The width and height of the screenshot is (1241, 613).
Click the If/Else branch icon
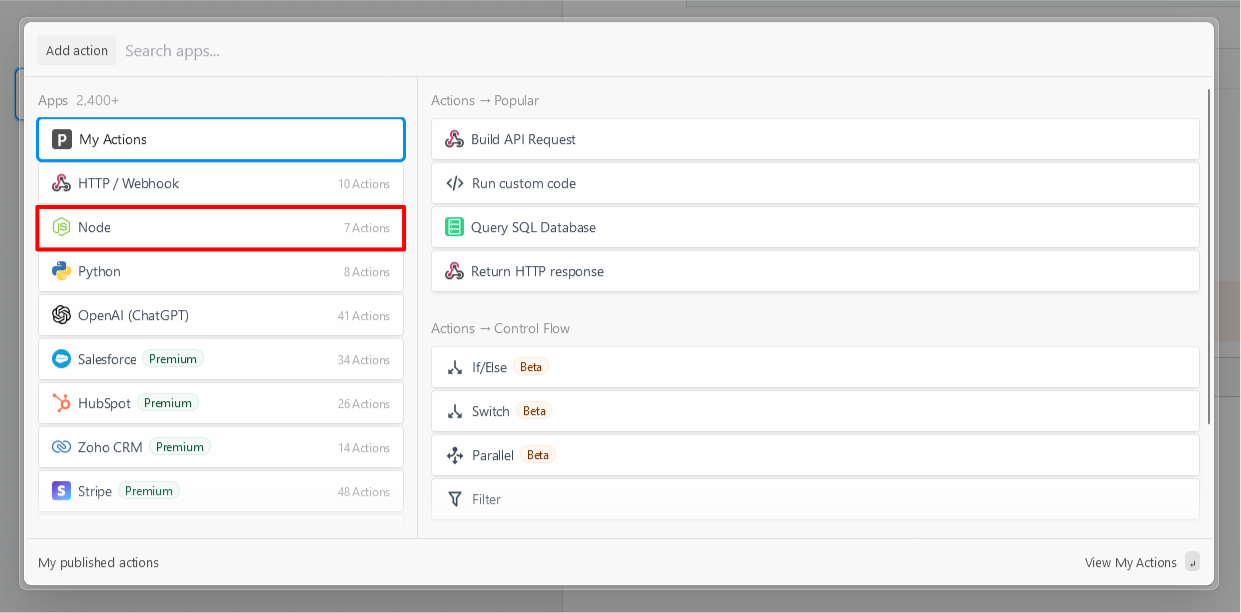pyautogui.click(x=455, y=367)
